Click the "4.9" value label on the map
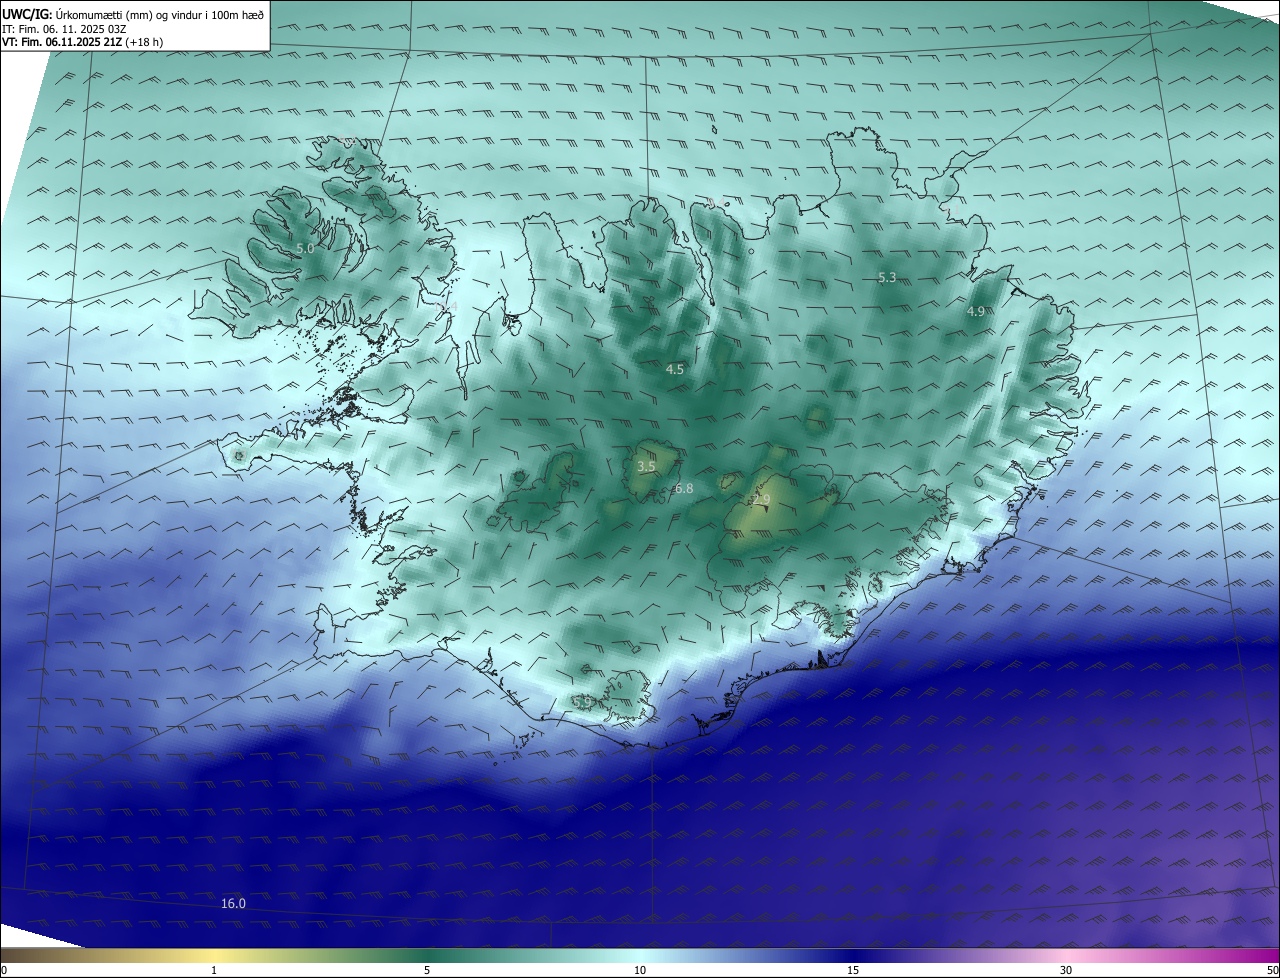The image size is (1280, 978). click(976, 312)
